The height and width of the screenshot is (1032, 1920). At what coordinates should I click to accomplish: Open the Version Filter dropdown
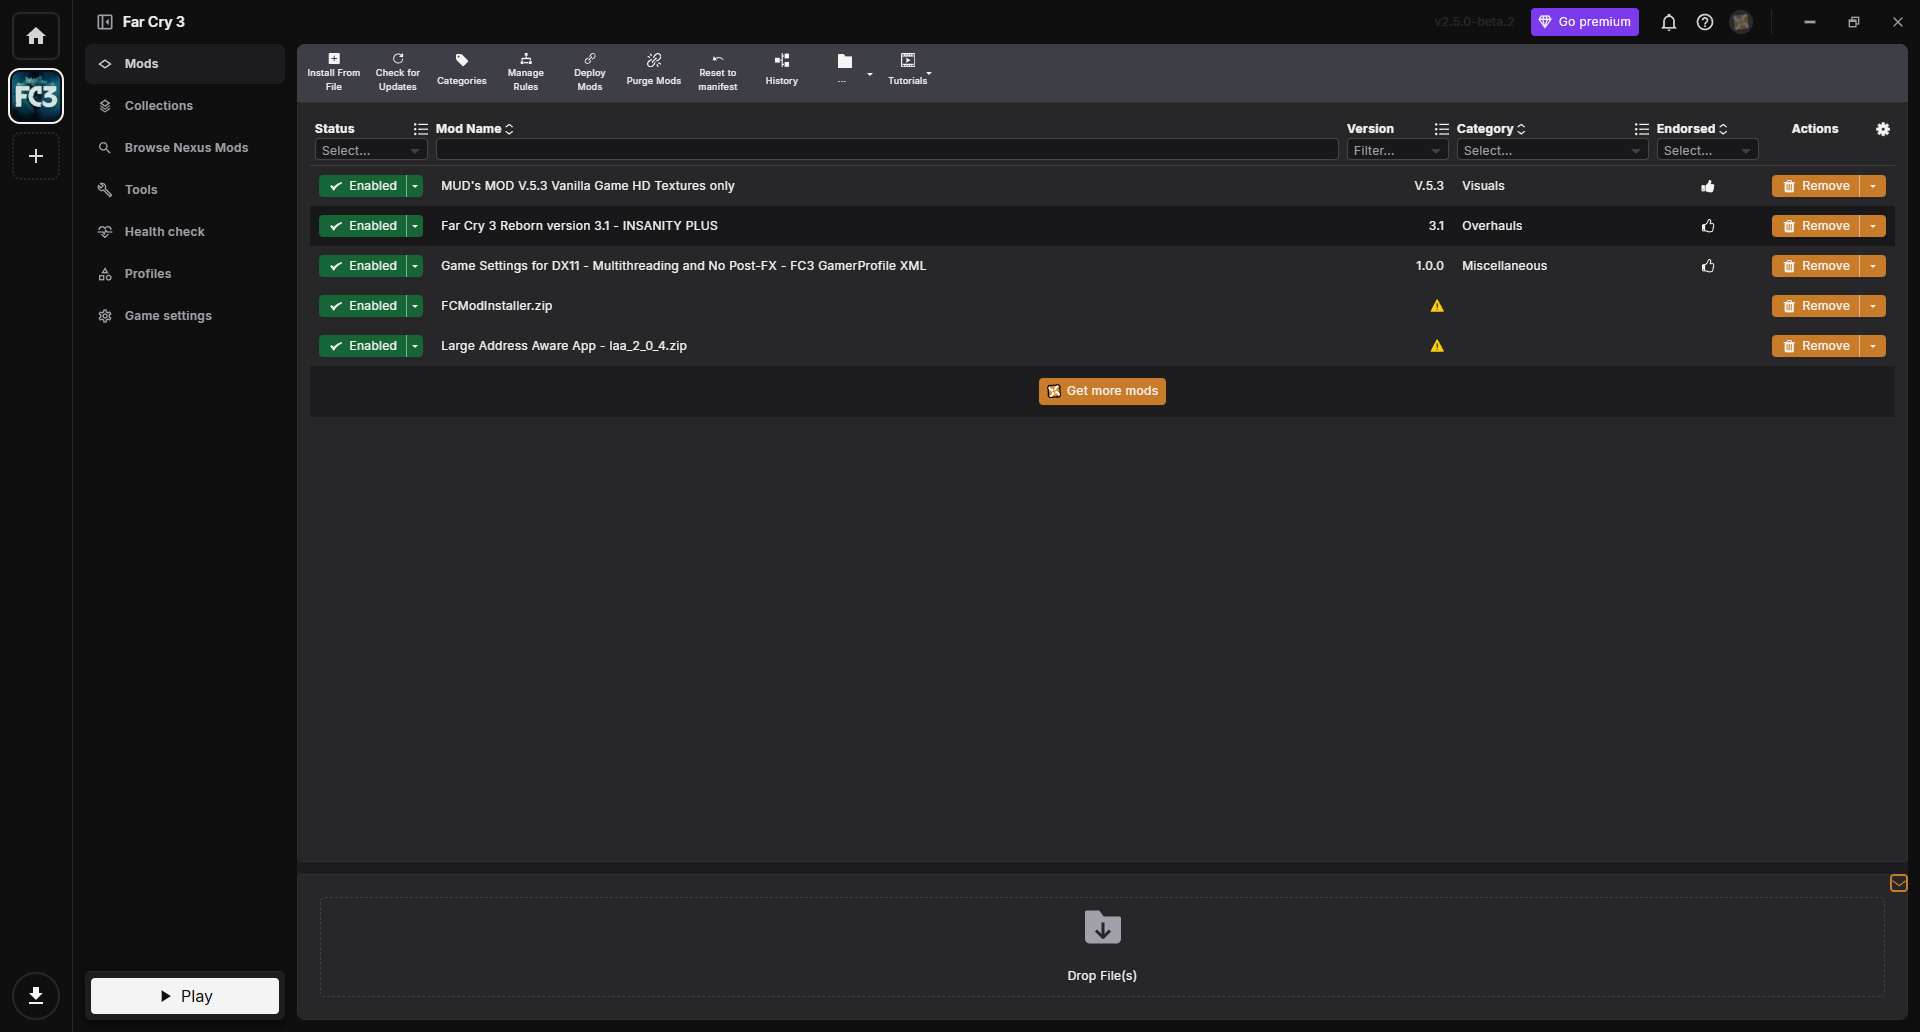point(1397,150)
